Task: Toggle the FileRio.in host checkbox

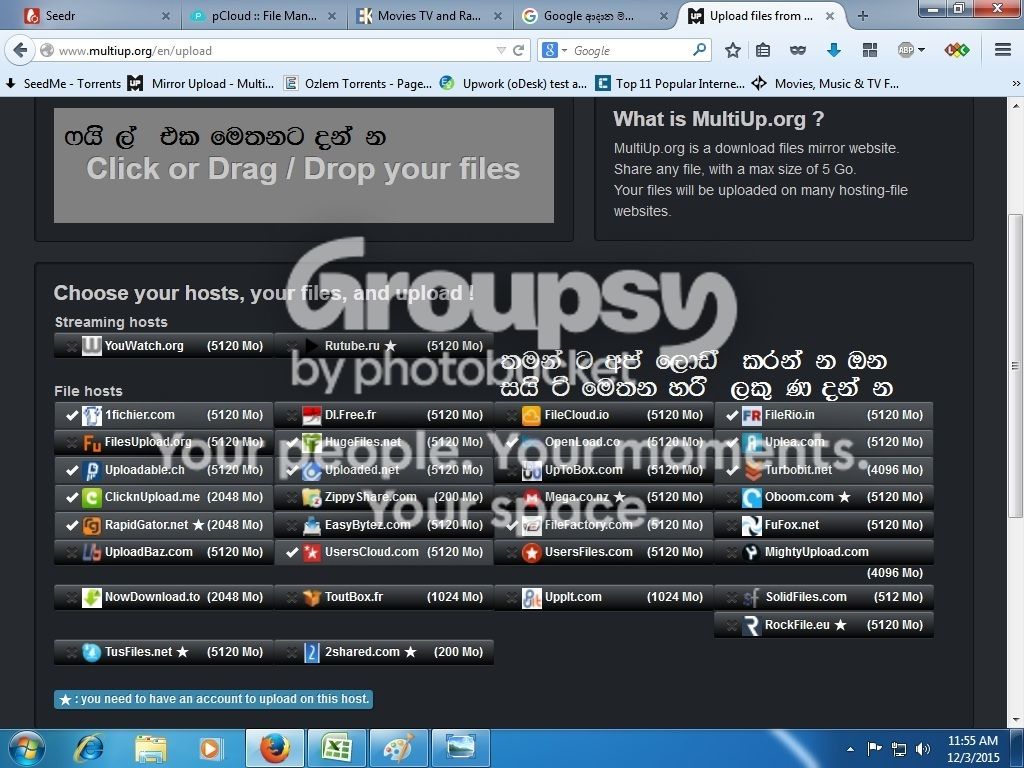Action: click(x=731, y=415)
